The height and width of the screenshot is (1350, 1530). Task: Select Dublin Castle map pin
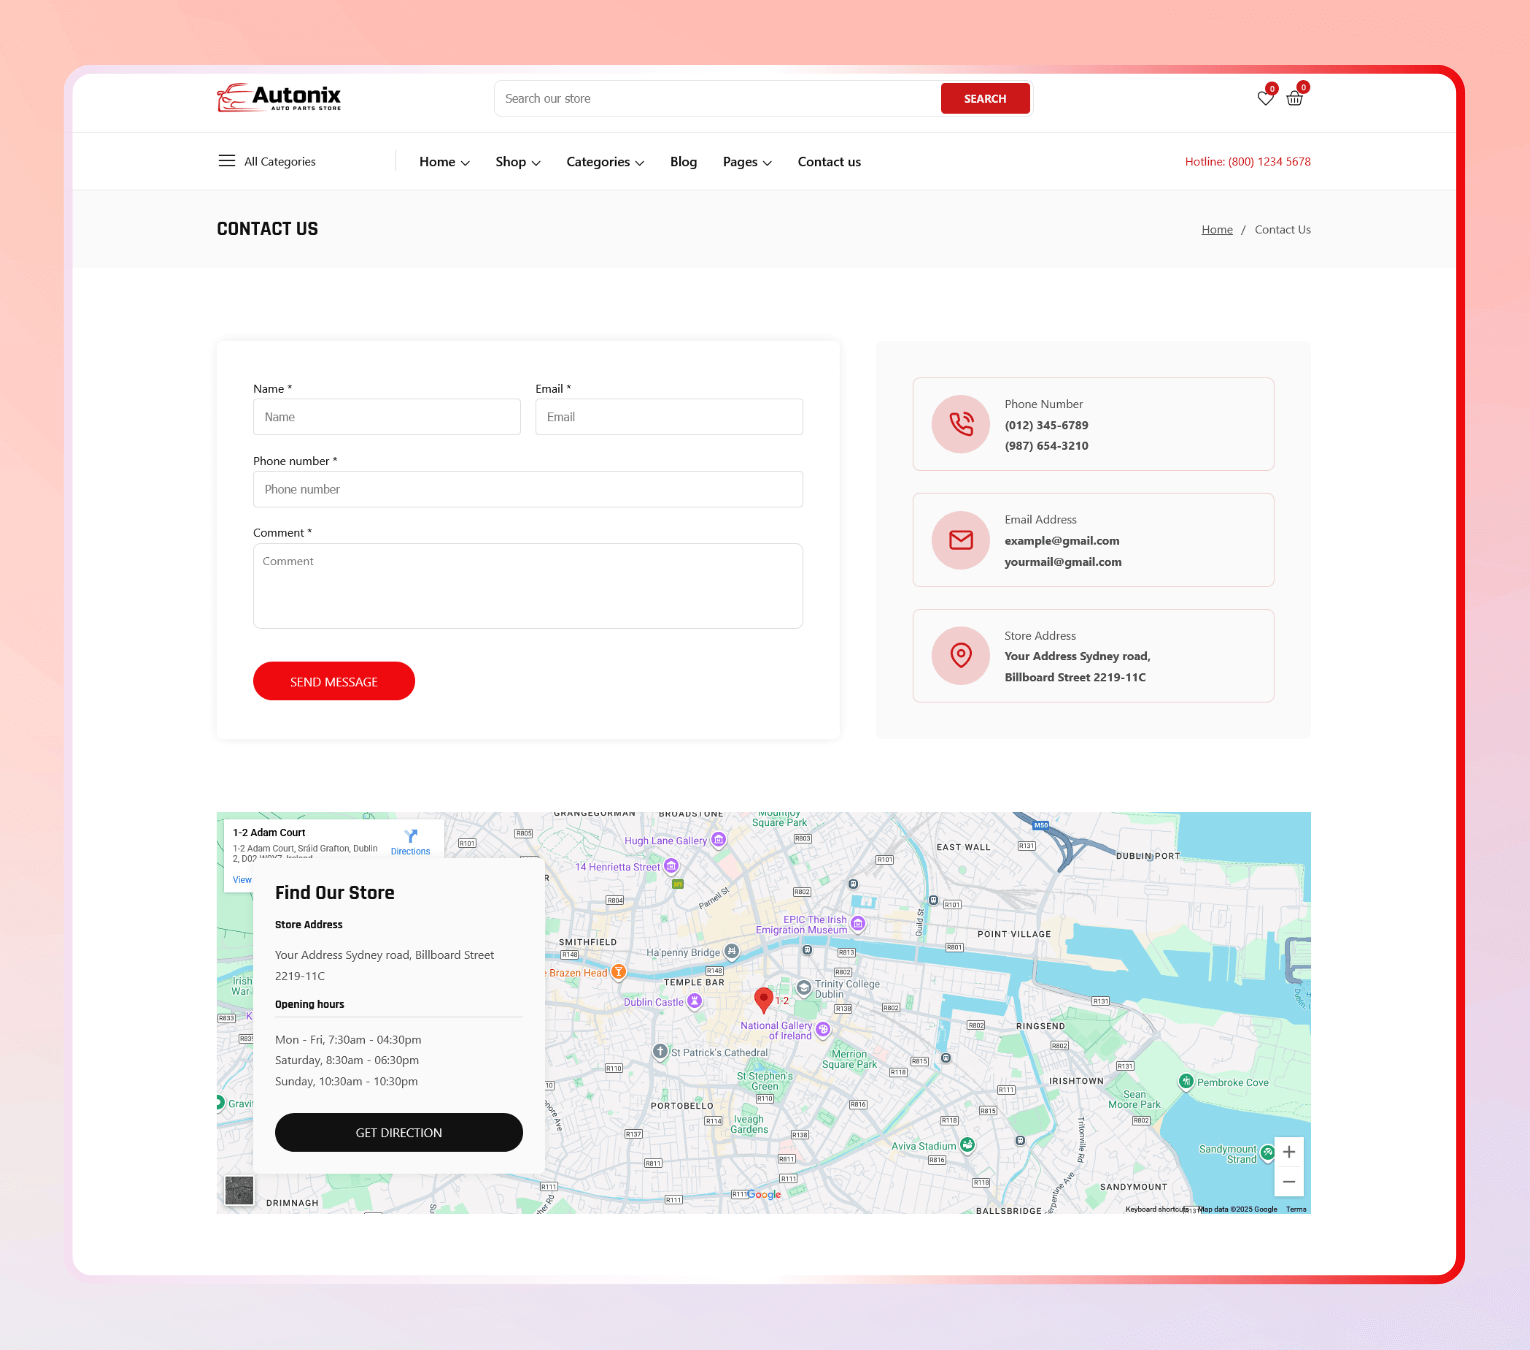tap(694, 1001)
